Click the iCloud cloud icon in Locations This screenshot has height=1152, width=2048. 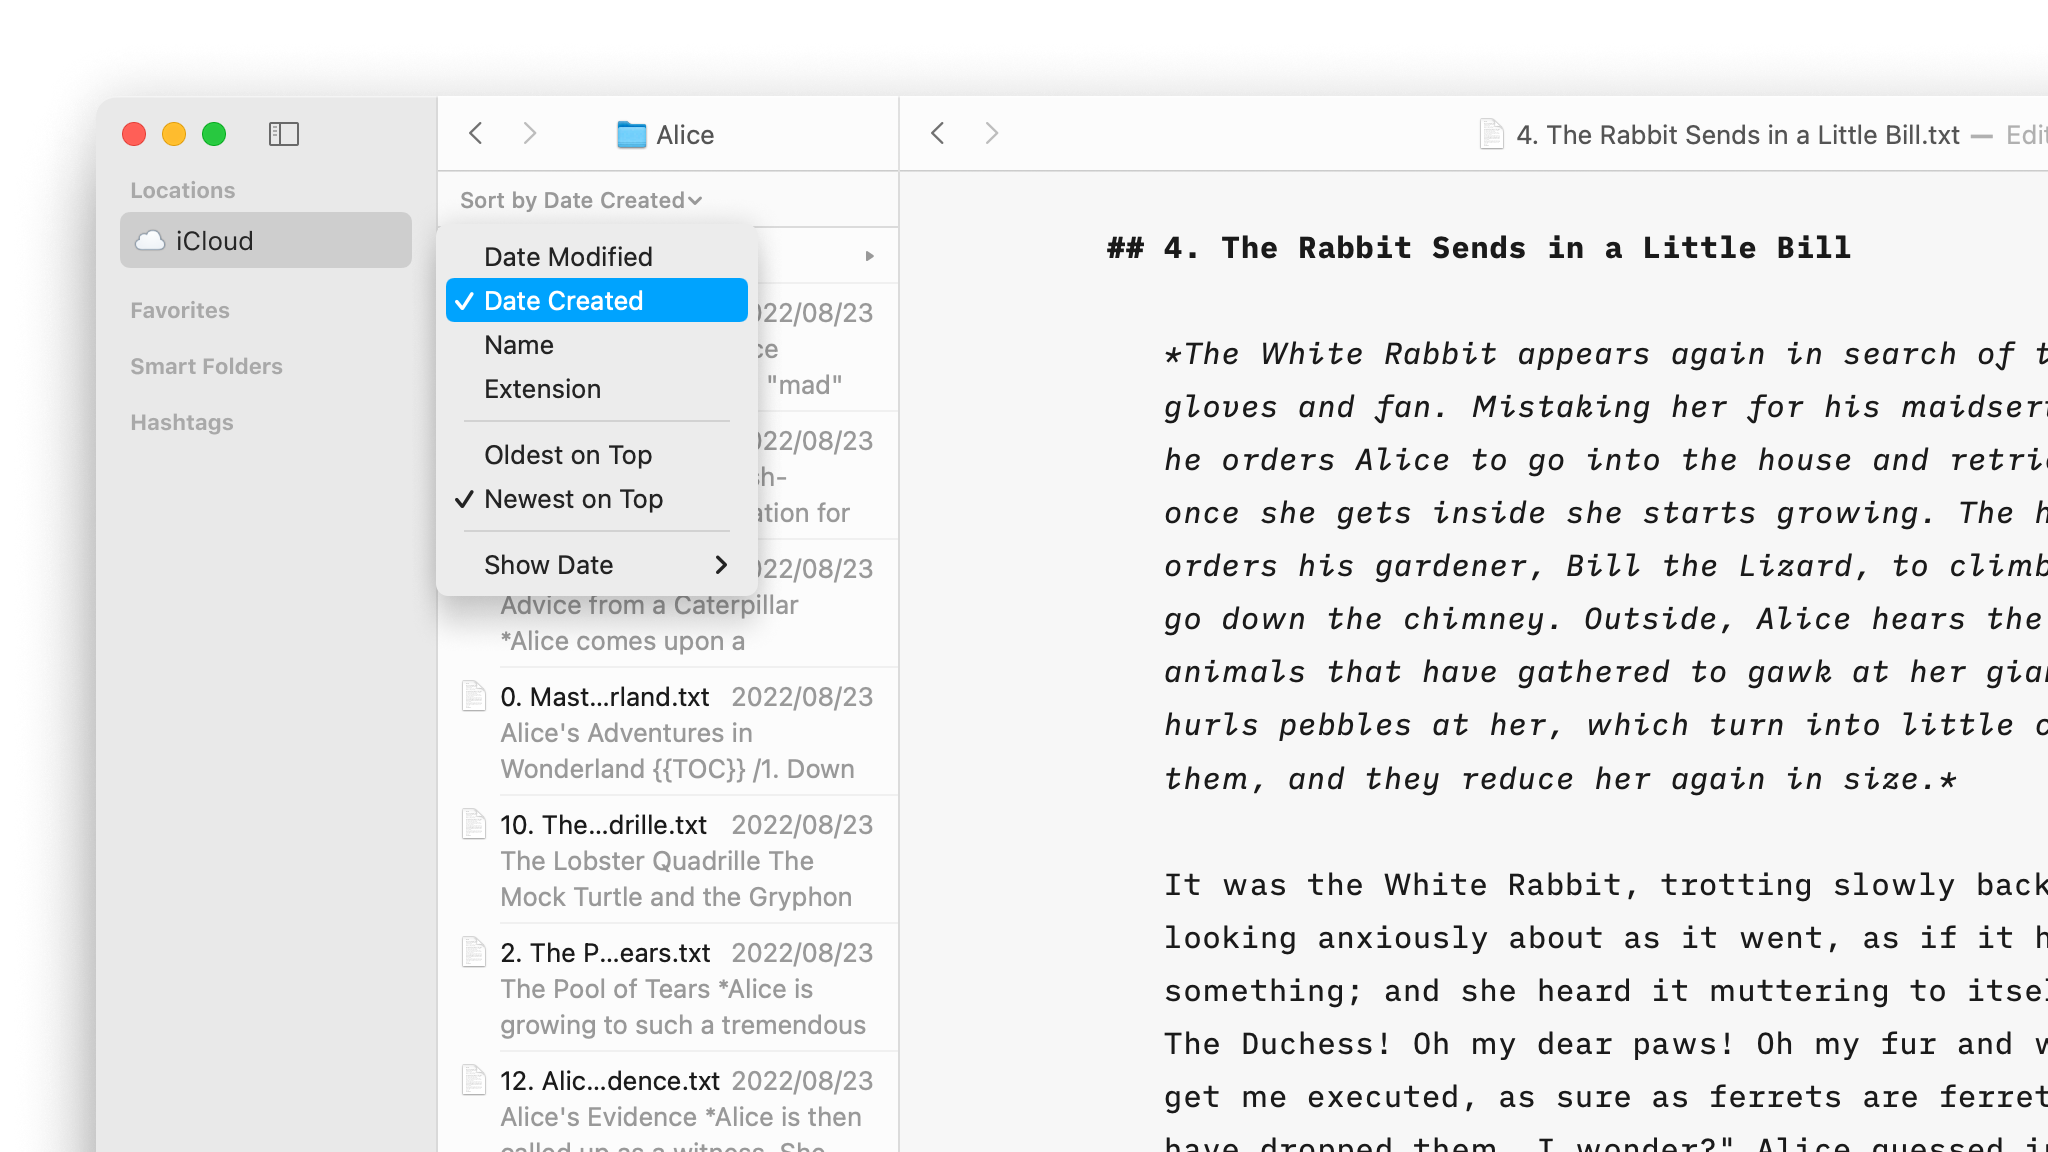pyautogui.click(x=152, y=240)
